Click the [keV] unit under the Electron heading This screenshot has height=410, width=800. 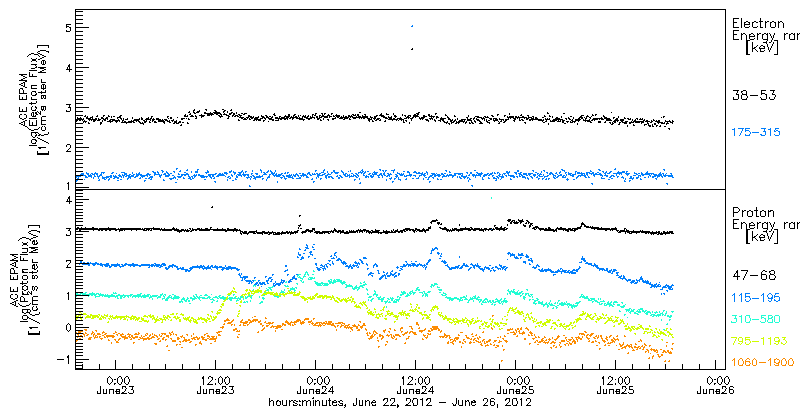(760, 49)
